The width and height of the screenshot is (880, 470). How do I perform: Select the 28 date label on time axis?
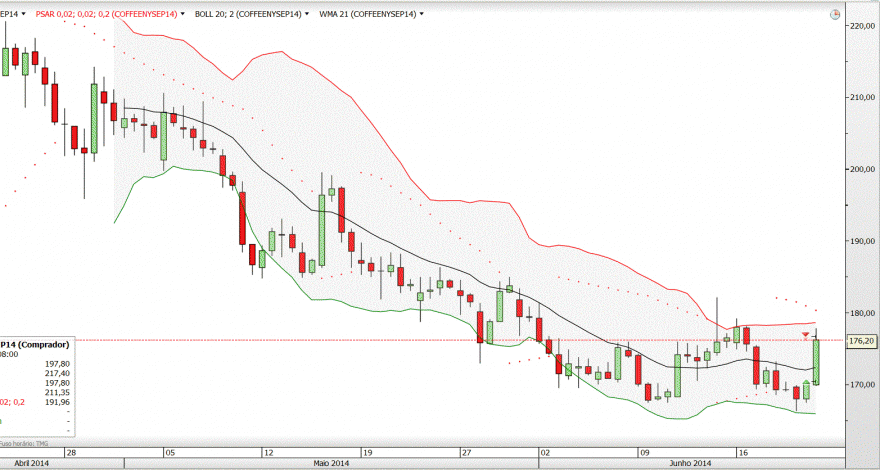click(71, 452)
